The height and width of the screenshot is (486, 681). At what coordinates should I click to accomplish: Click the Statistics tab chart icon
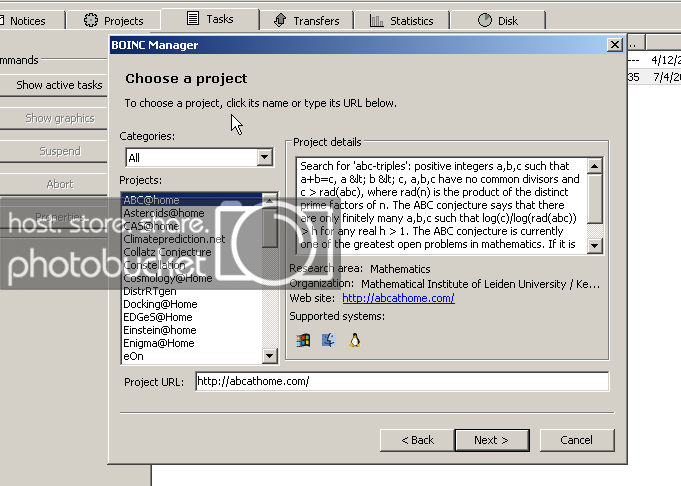376,20
